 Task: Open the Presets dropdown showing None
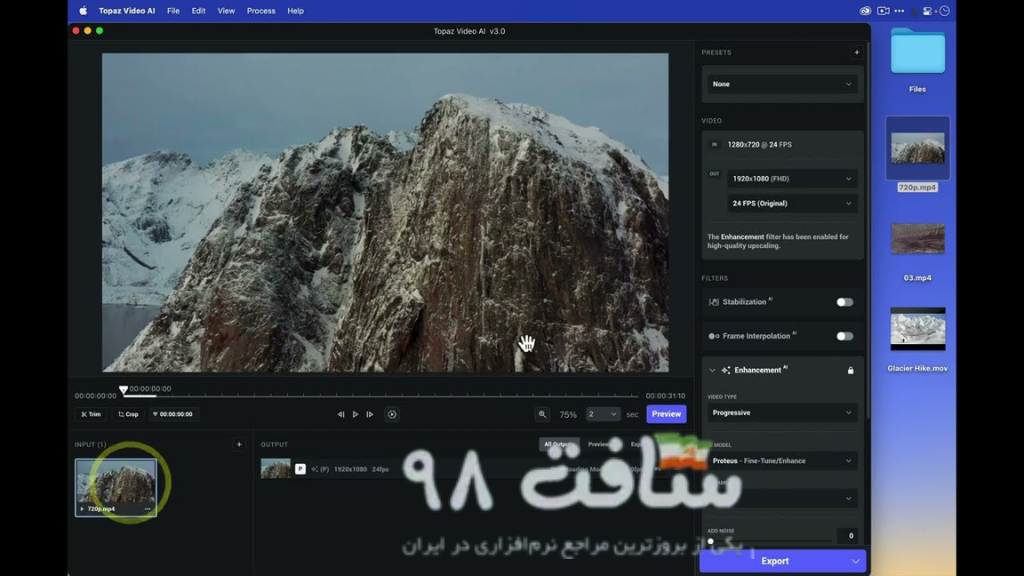point(782,84)
